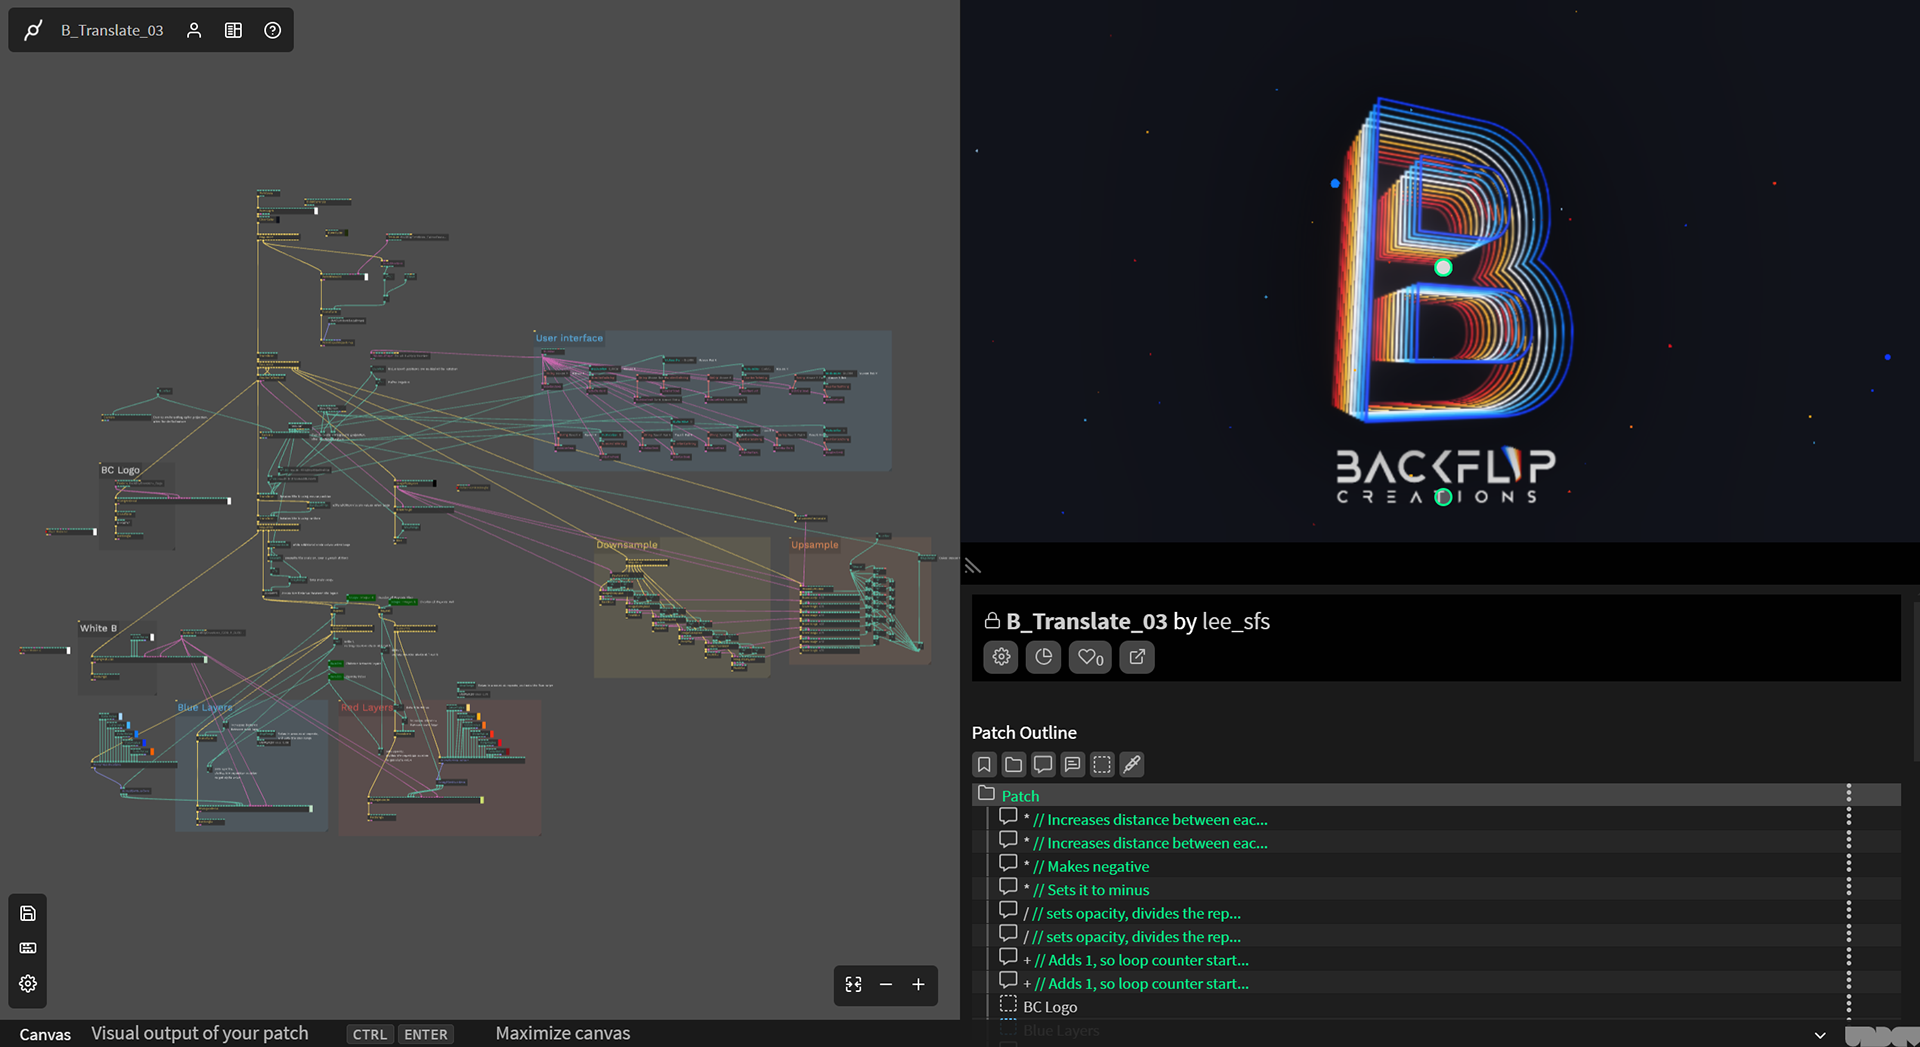Click the comment icon beside '// Sets it to minus'
1920x1047 pixels.
1008,887
